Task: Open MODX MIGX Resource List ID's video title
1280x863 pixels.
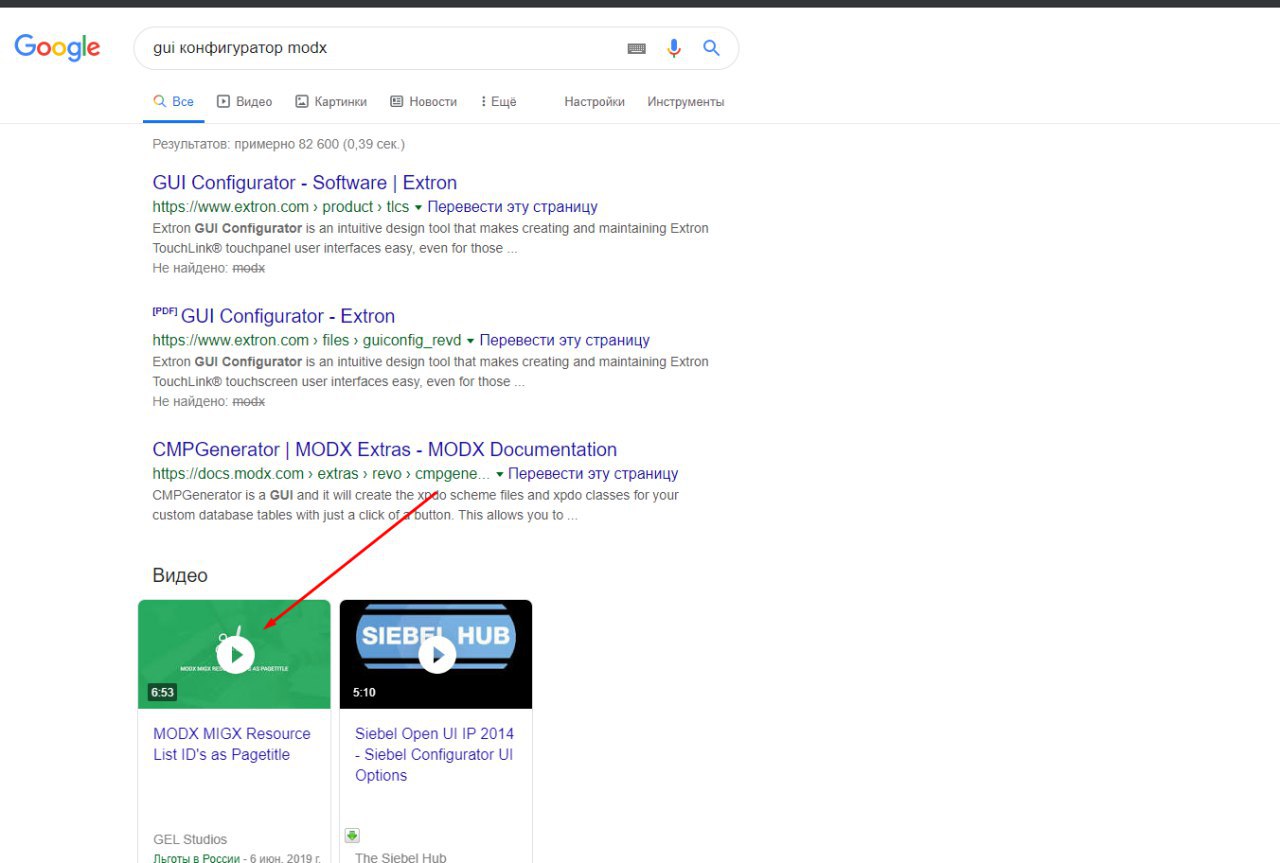Action: coord(232,744)
